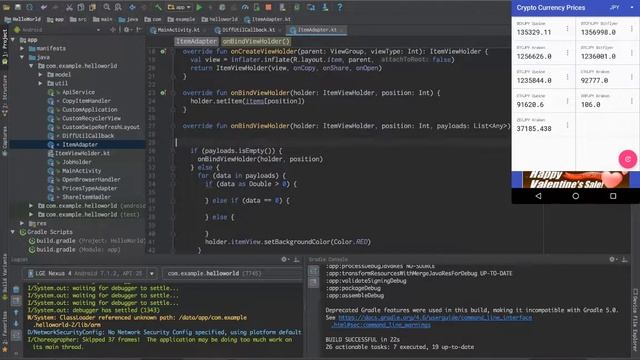
Task: Open JPY currency dropdown in emulator
Action: tap(622, 8)
